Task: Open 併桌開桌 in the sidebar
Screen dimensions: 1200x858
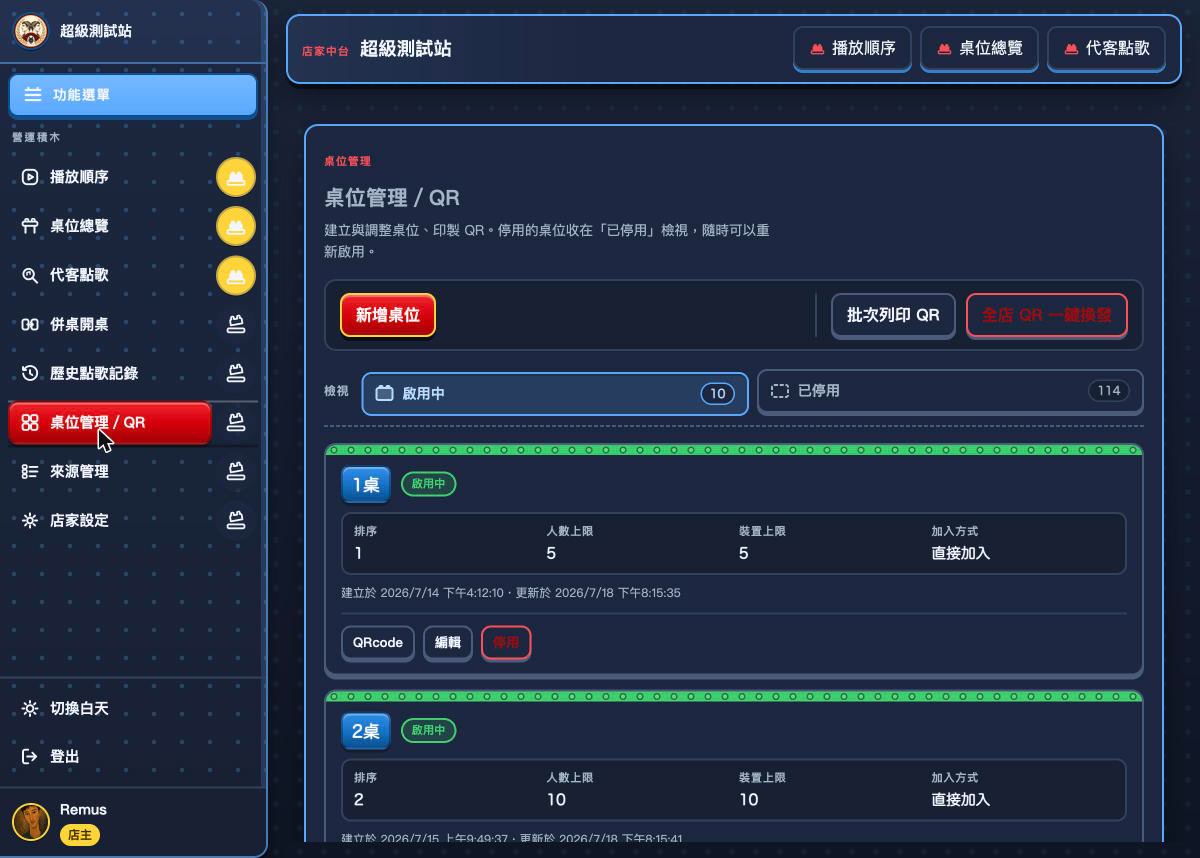Action: point(110,324)
